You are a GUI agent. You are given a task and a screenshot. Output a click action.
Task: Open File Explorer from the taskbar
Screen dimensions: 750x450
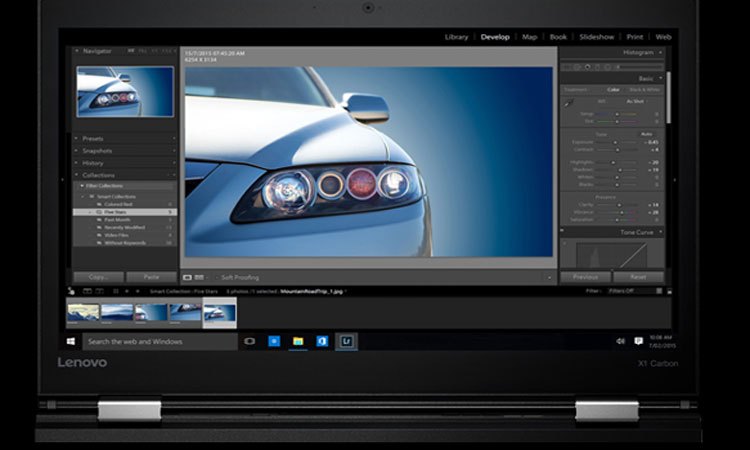click(298, 341)
